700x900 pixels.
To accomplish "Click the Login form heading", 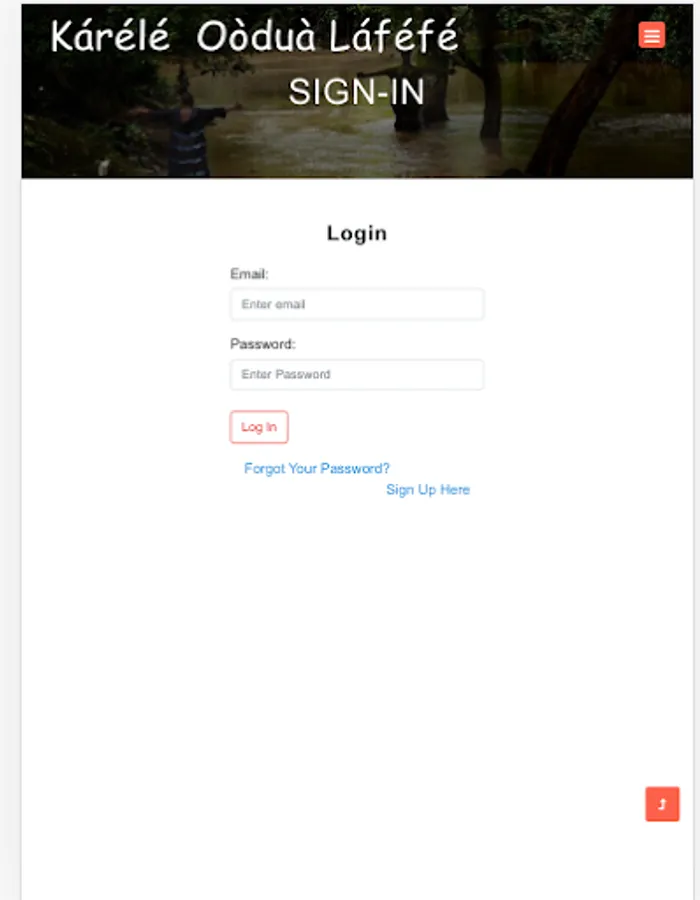I will point(357,233).
